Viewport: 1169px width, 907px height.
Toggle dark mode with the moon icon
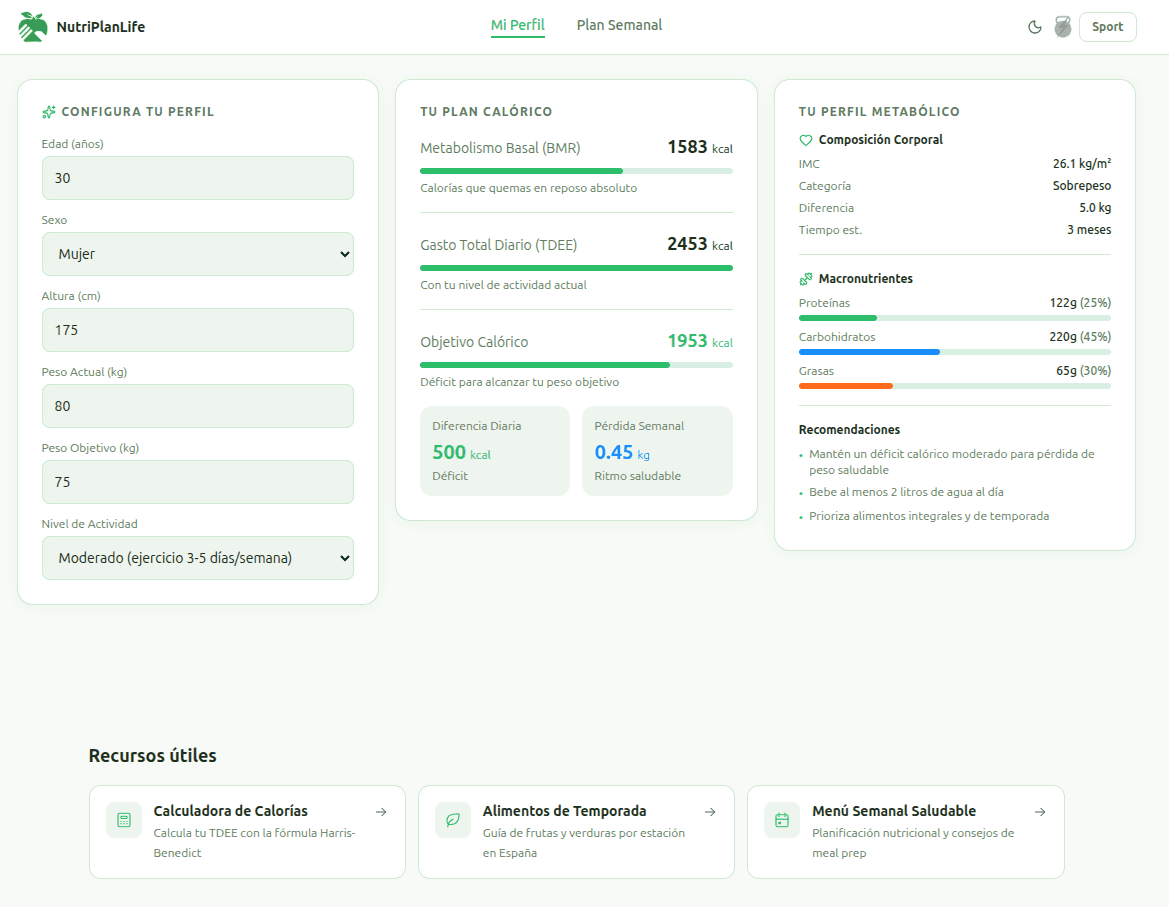click(1035, 27)
